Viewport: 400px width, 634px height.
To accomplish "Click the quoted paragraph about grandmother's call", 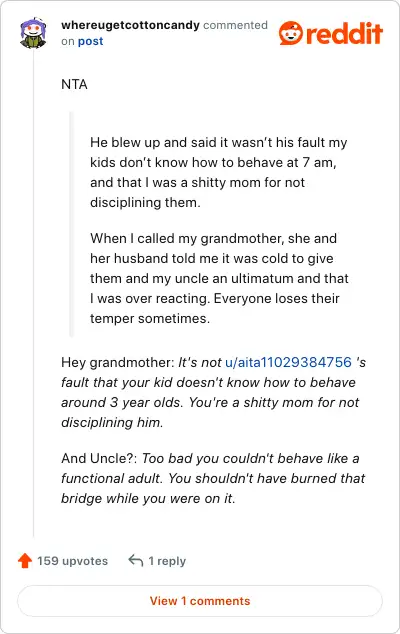I will pos(219,278).
